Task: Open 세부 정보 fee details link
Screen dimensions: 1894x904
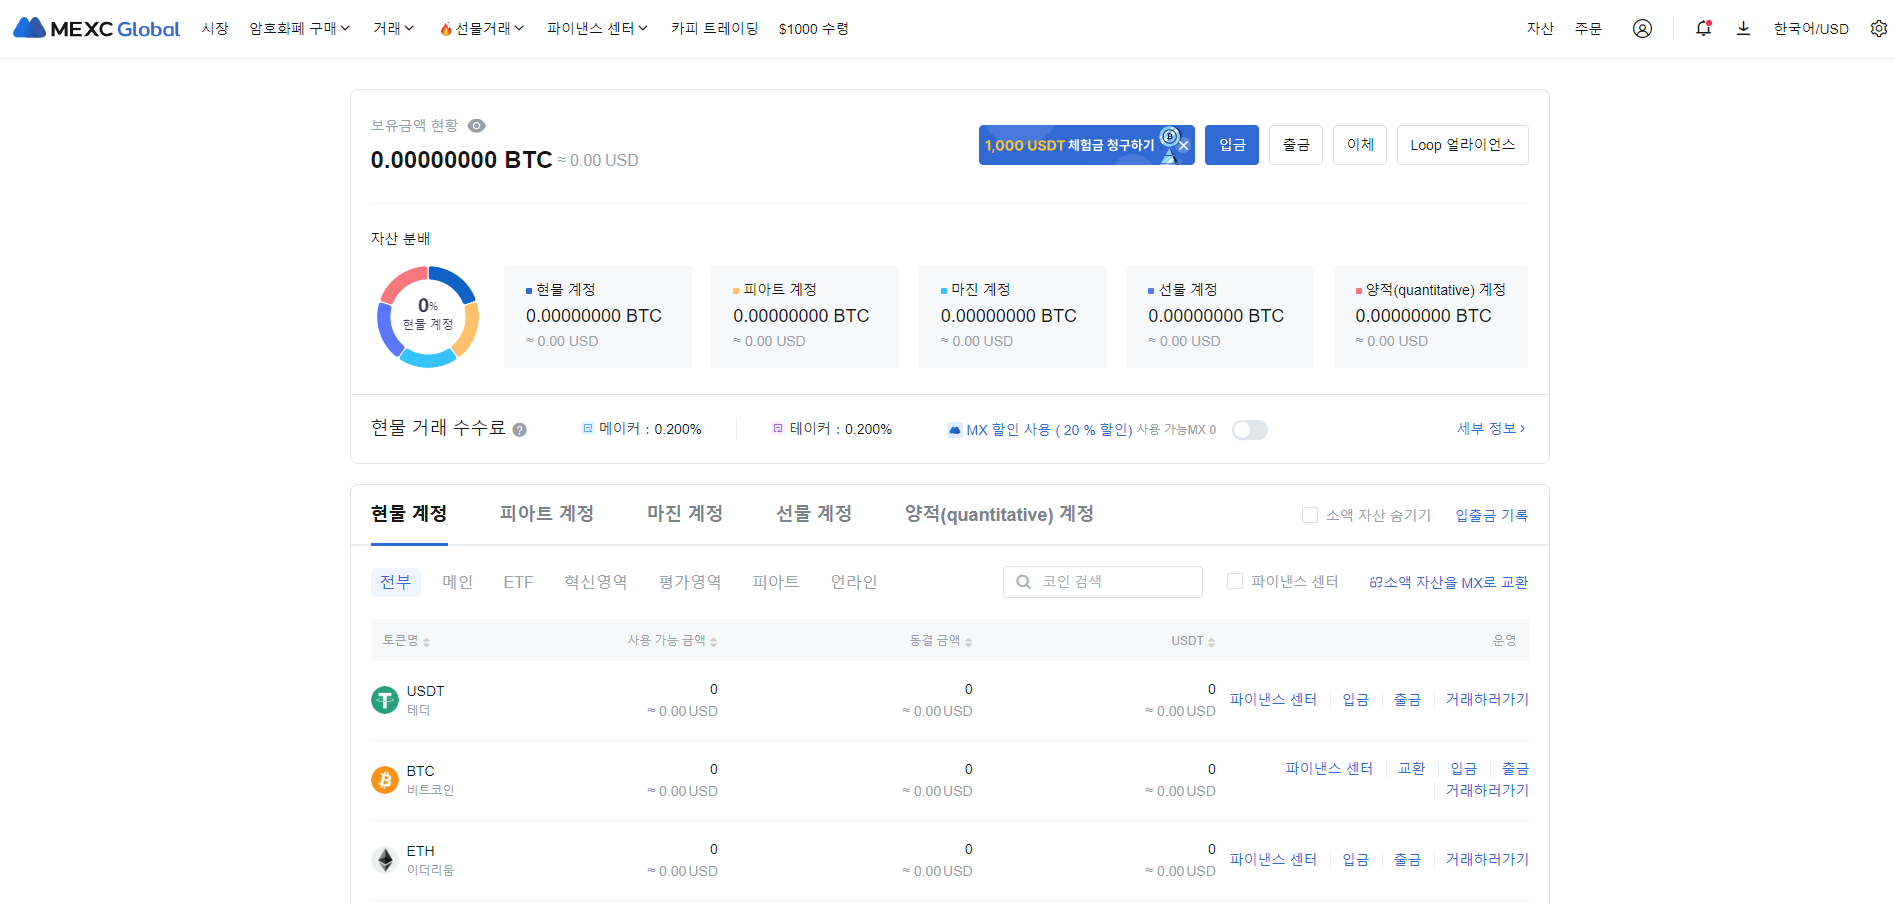Action: click(x=1491, y=429)
